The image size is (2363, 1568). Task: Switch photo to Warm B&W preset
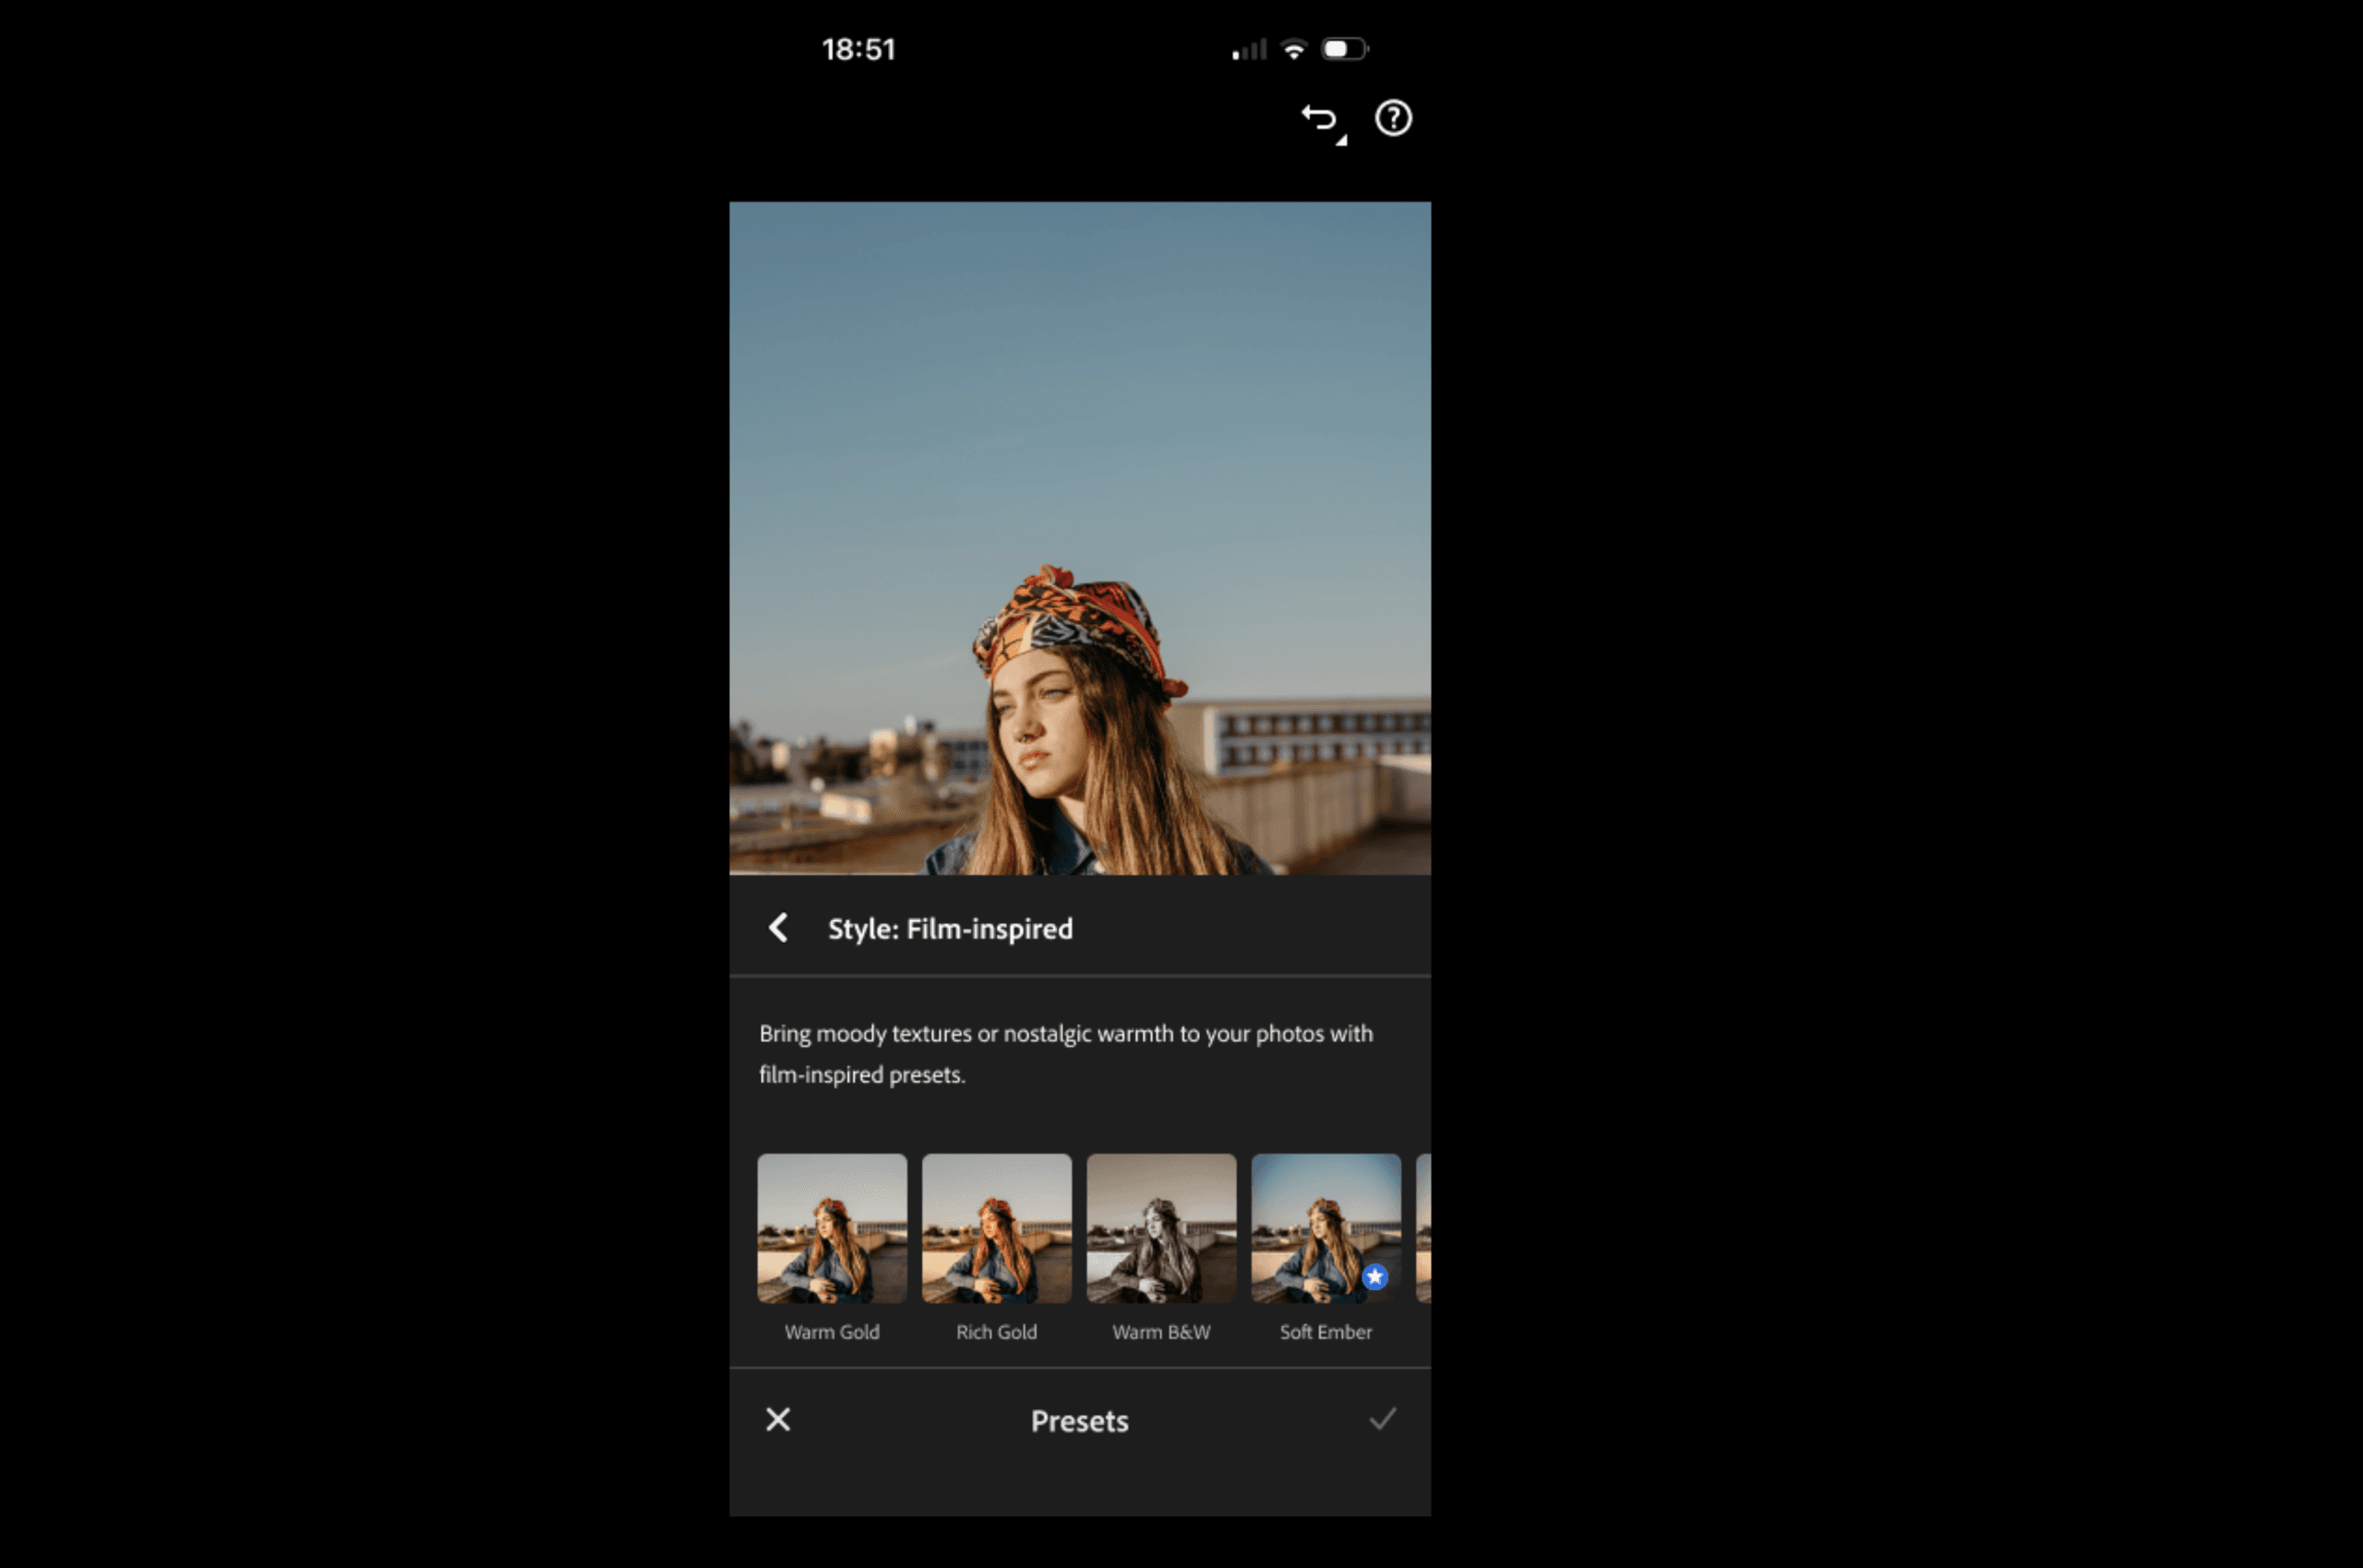click(x=1161, y=1228)
